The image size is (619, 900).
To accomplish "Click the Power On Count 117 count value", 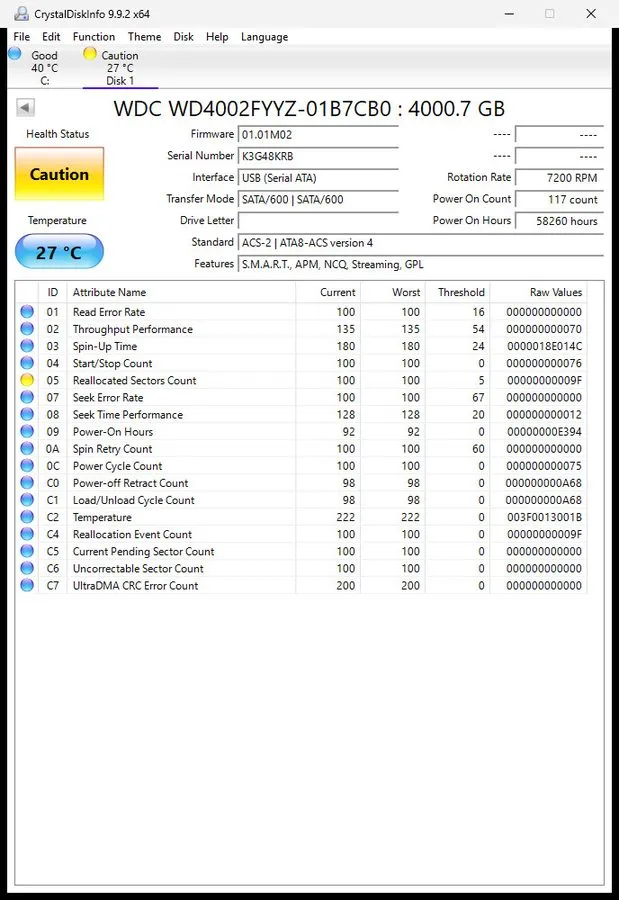I will [559, 199].
